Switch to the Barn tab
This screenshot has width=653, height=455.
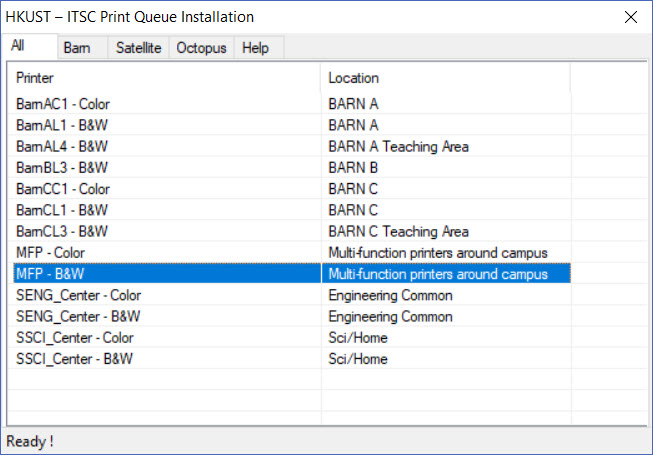click(x=77, y=48)
